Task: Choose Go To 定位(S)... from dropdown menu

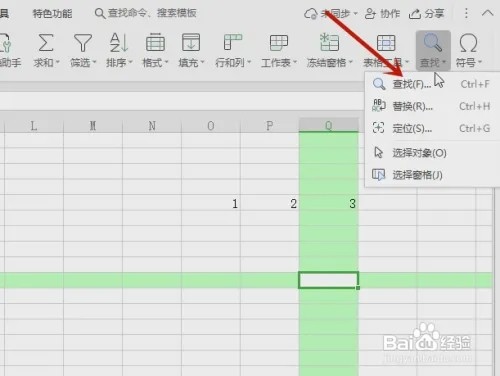Action: 432,128
